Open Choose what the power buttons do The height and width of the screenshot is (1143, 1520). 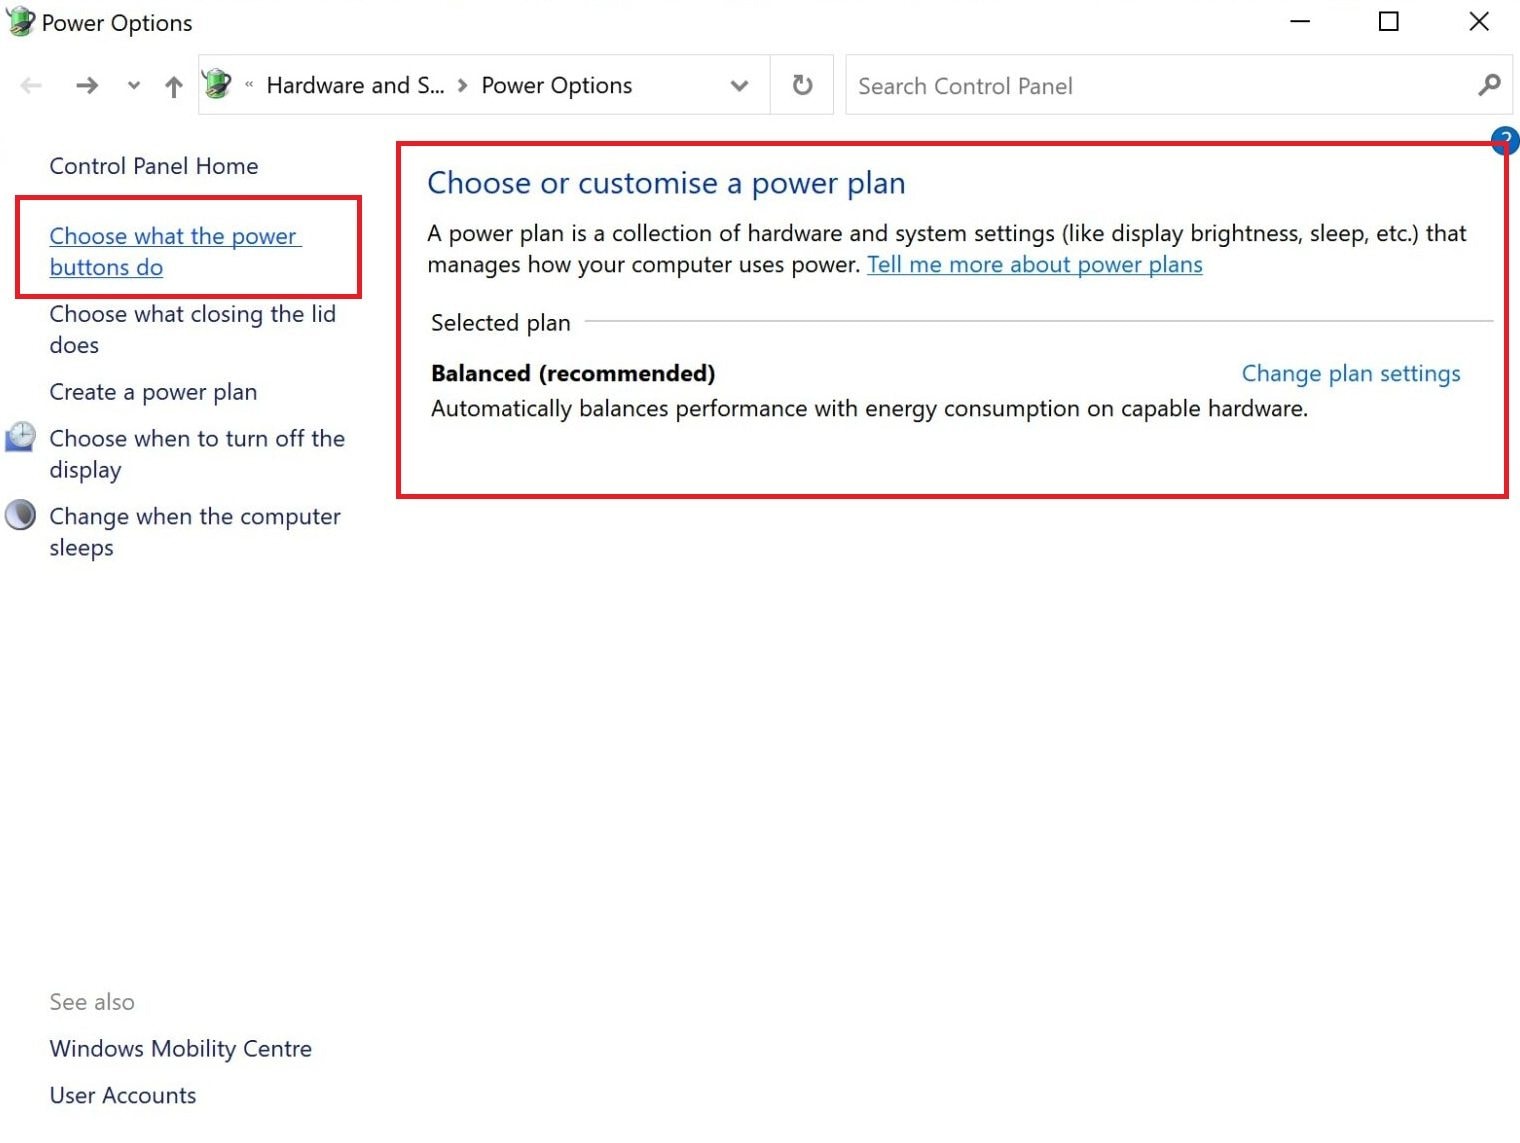coord(174,251)
